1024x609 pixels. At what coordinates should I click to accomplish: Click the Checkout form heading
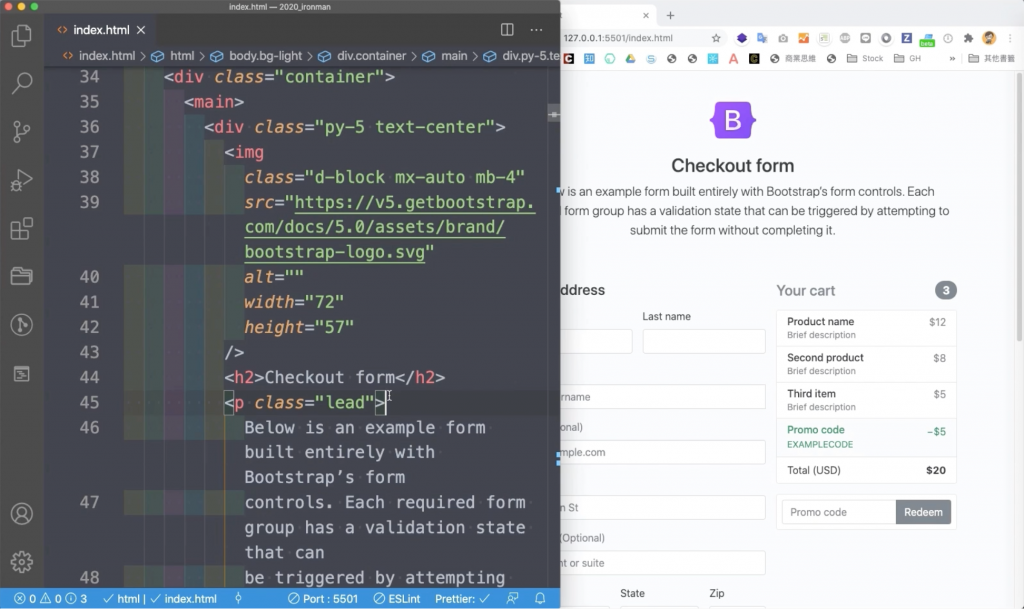pyautogui.click(x=733, y=166)
